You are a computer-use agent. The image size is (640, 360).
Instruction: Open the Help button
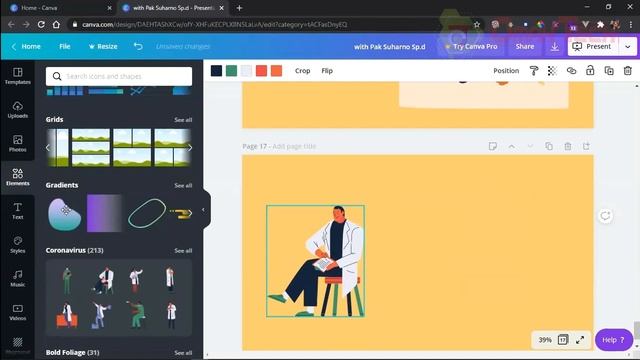coord(613,340)
